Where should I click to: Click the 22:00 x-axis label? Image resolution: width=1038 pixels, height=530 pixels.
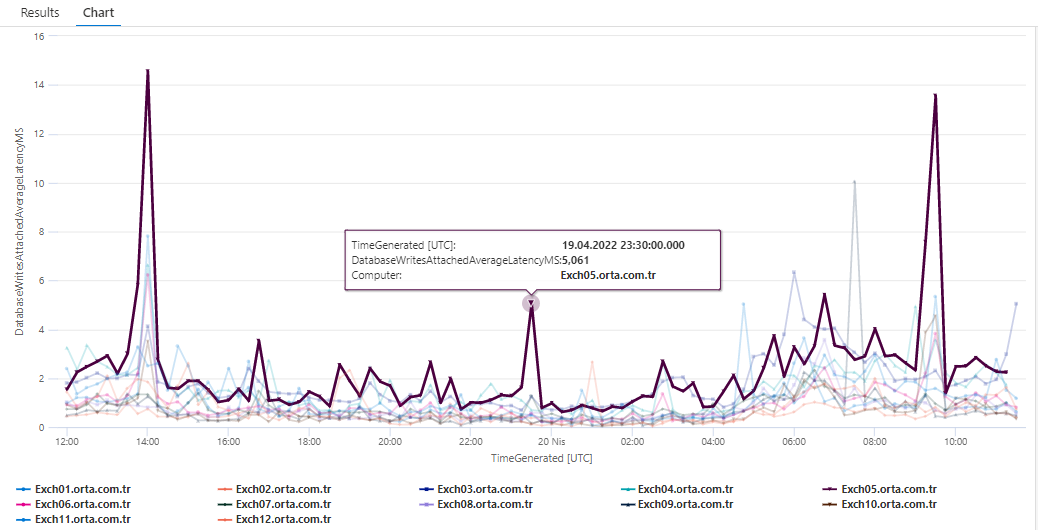click(471, 441)
